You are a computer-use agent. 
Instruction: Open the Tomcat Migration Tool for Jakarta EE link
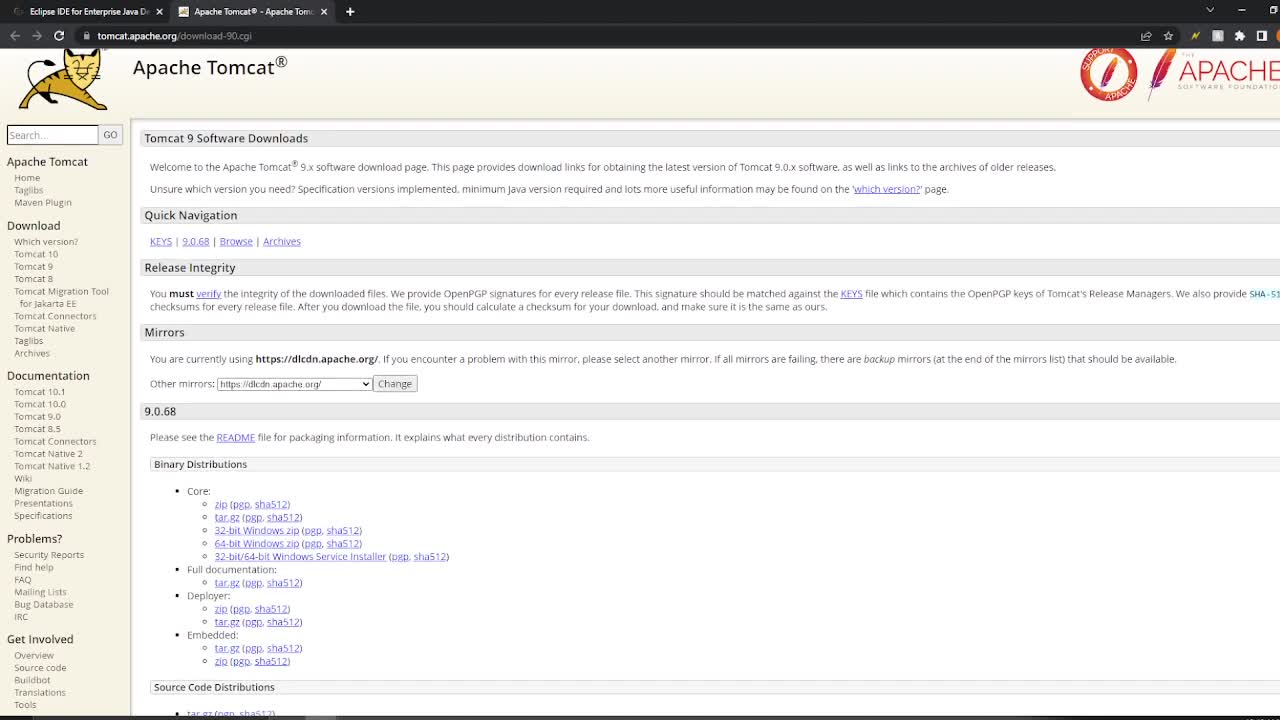pos(61,298)
